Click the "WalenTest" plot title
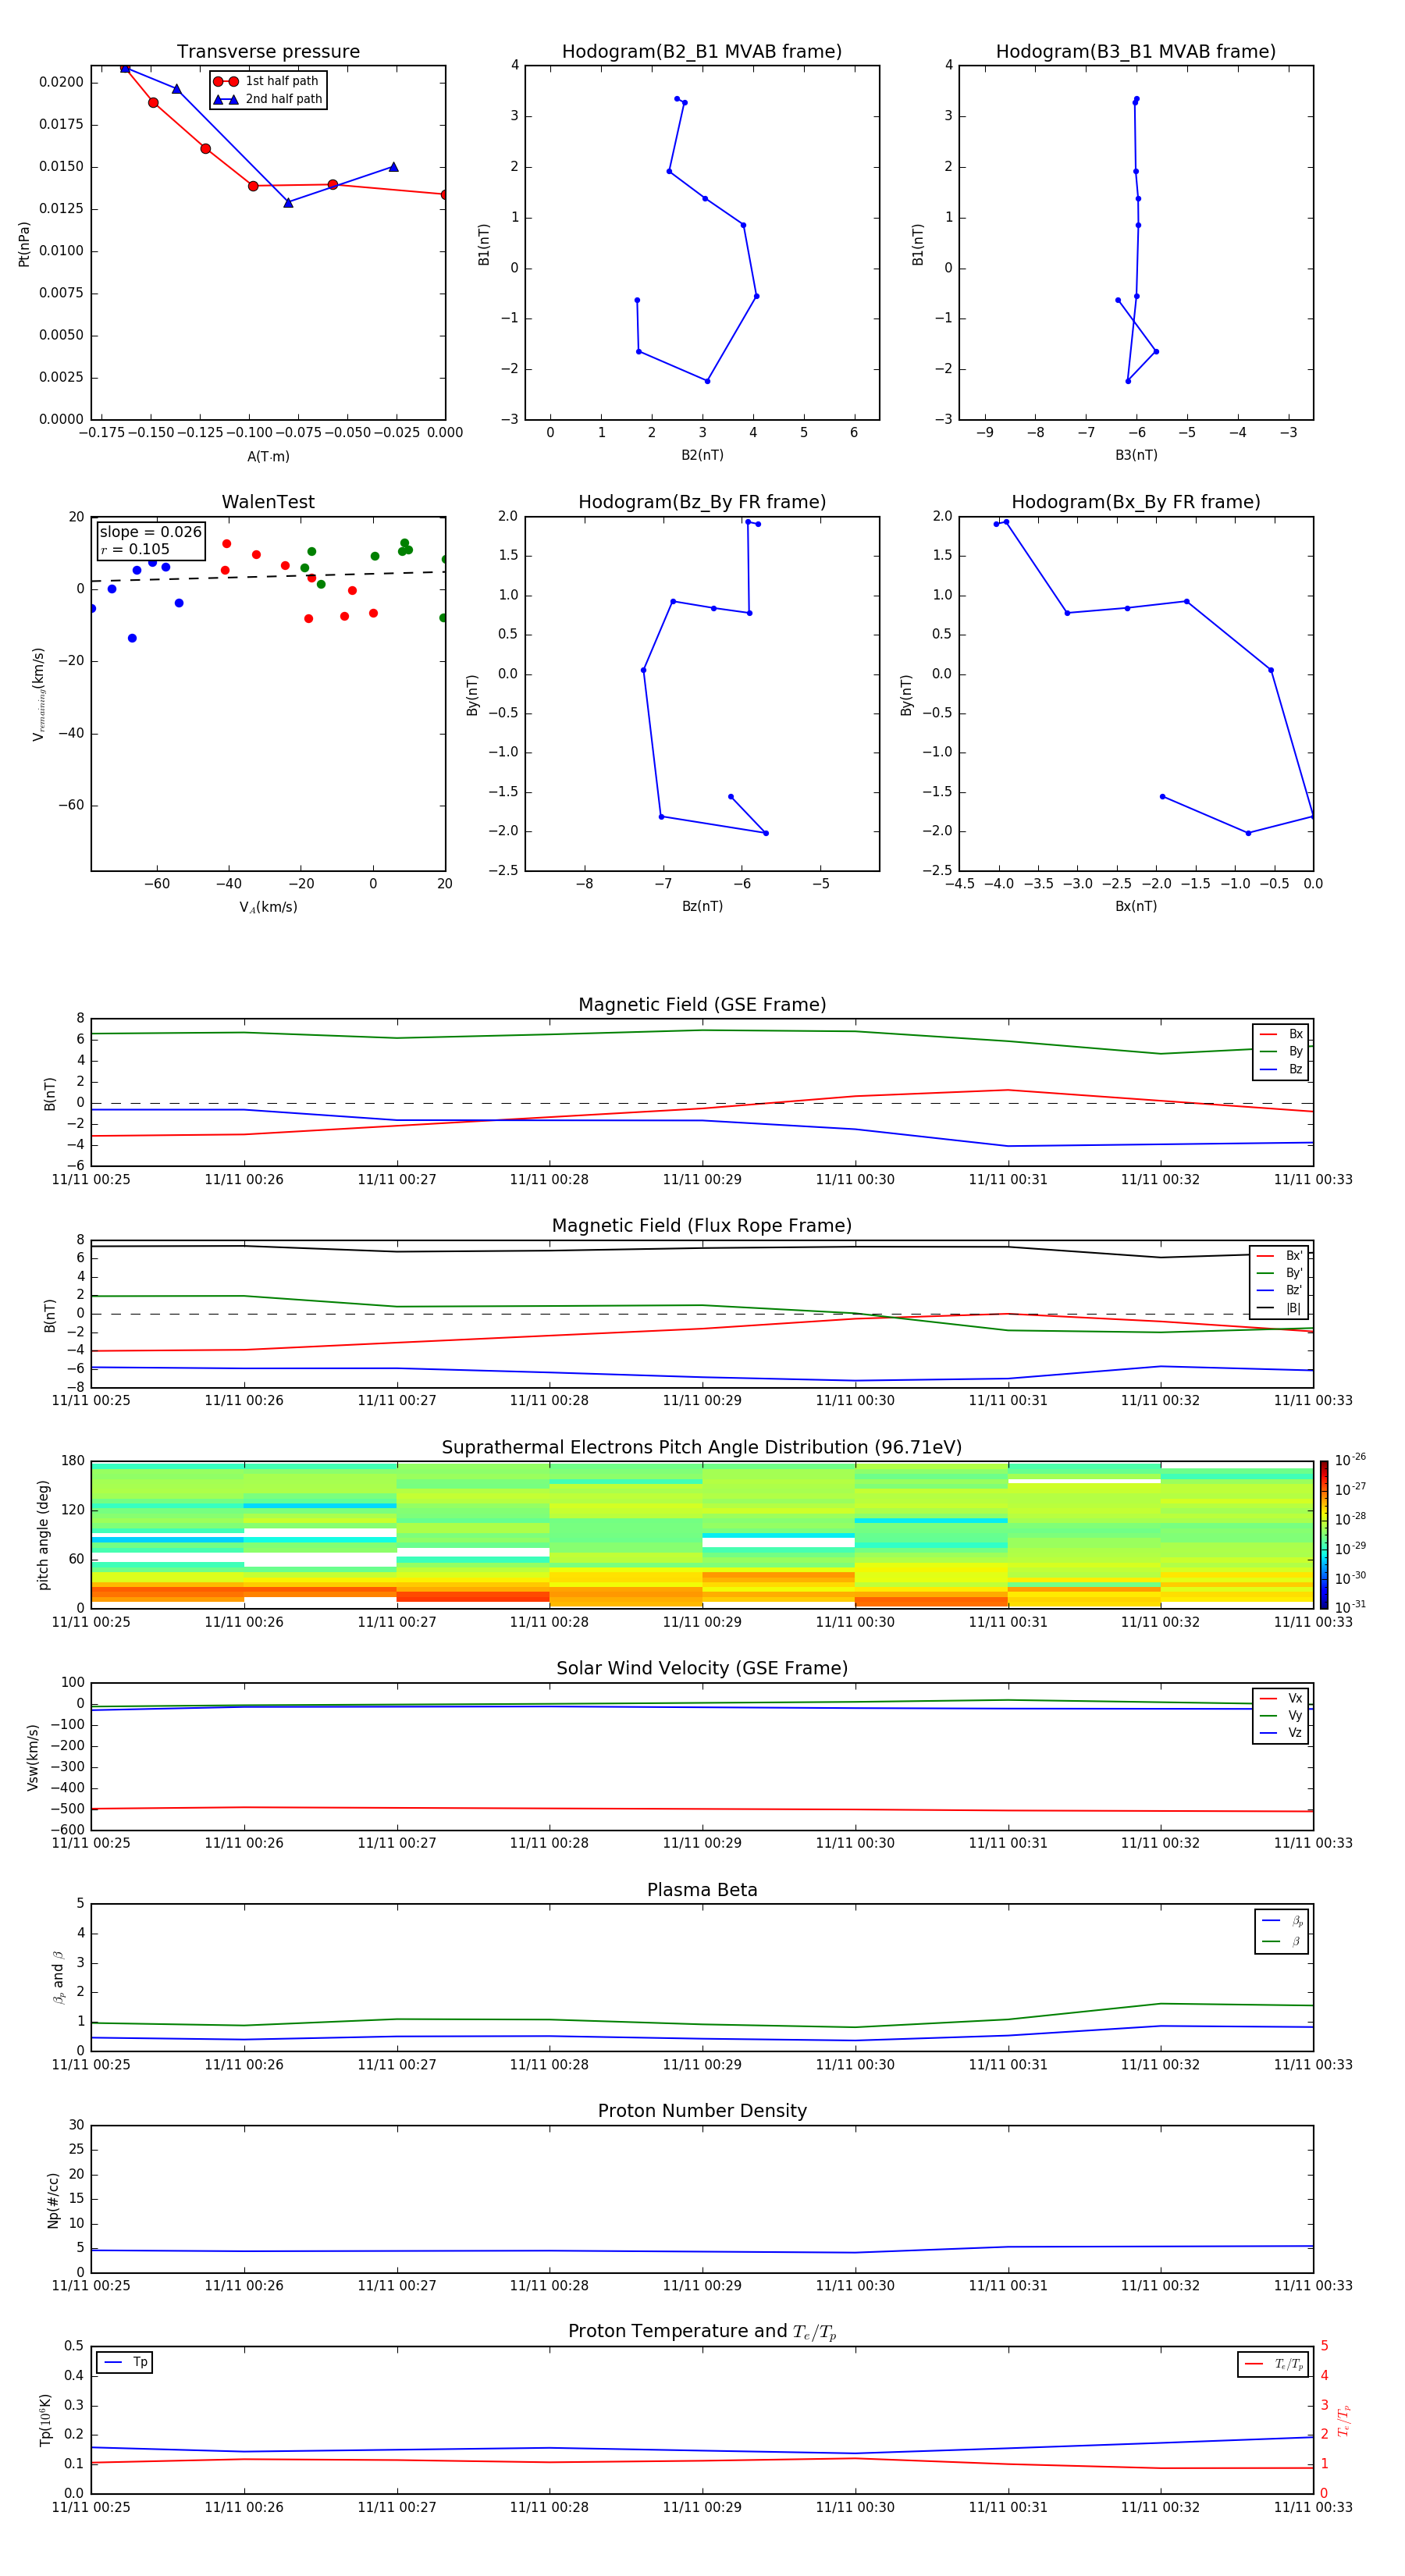Viewport: 1405px width, 2576px height. tap(268, 502)
